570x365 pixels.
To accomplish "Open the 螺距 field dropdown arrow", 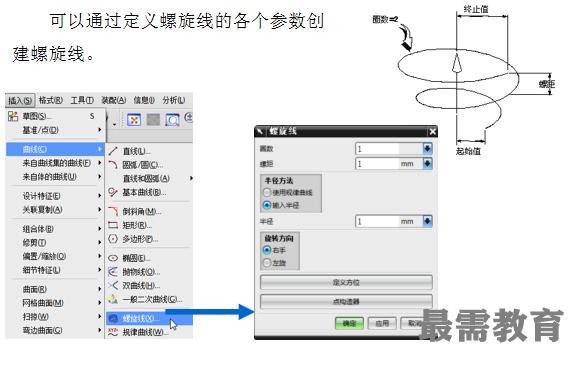I will pyautogui.click(x=428, y=164).
